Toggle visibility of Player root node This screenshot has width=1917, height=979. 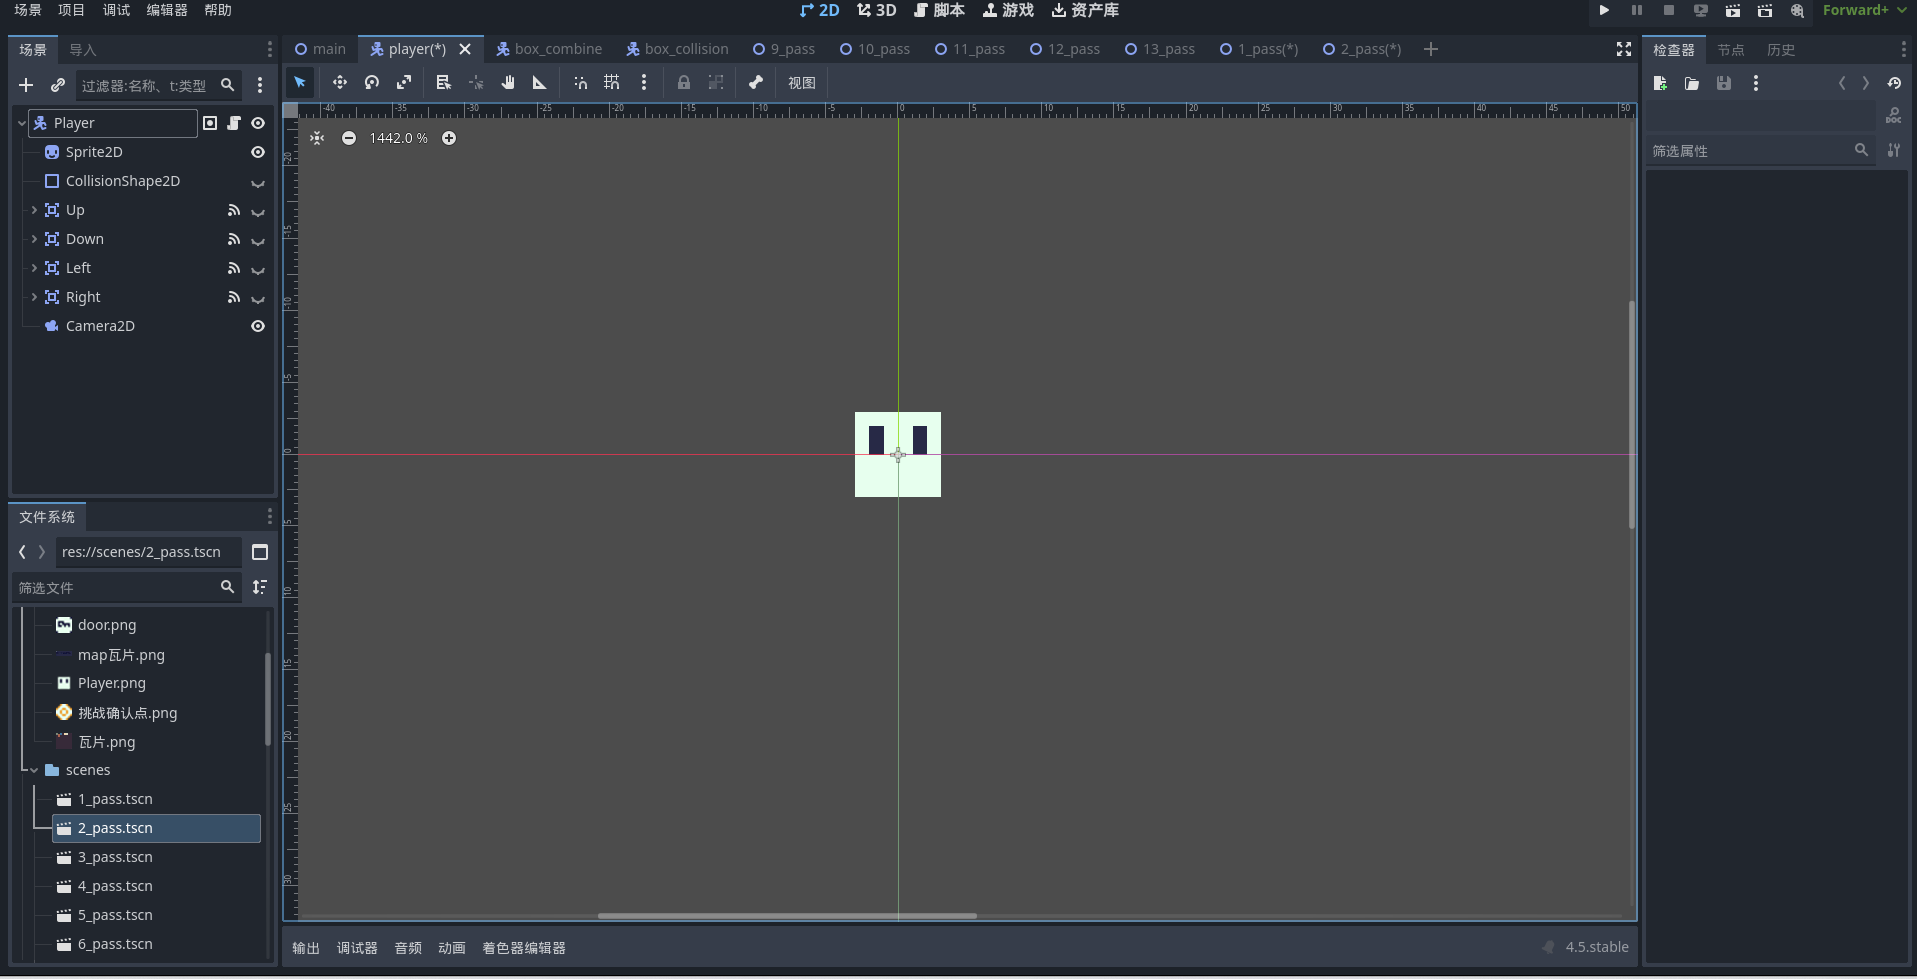pos(258,123)
